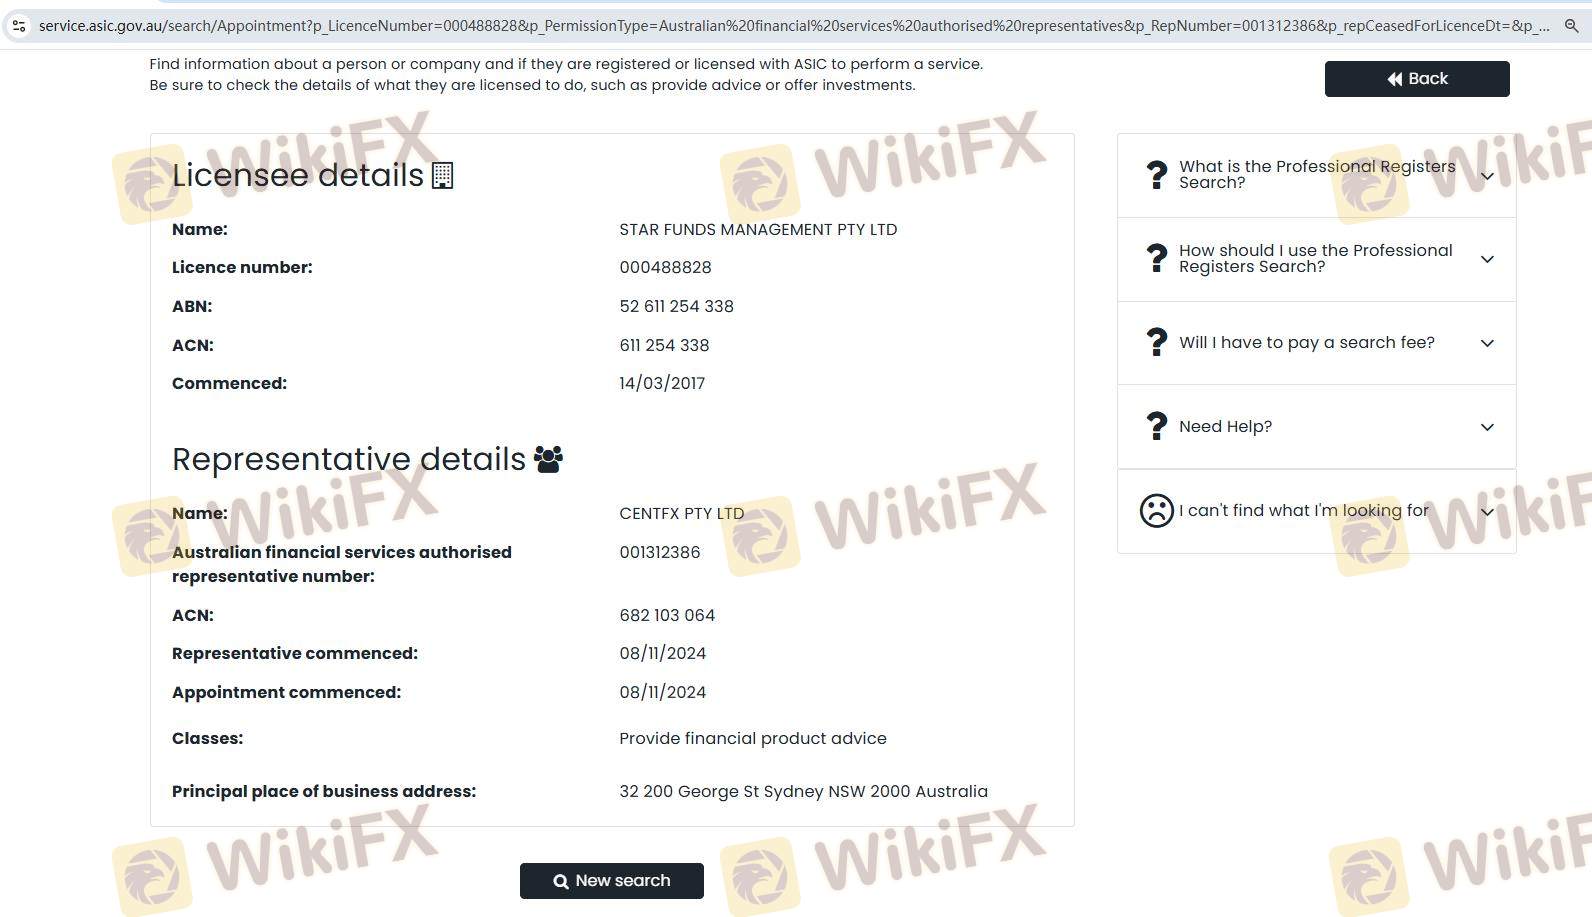Select commenced date 14/03/2017
1592x917 pixels.
tap(662, 384)
